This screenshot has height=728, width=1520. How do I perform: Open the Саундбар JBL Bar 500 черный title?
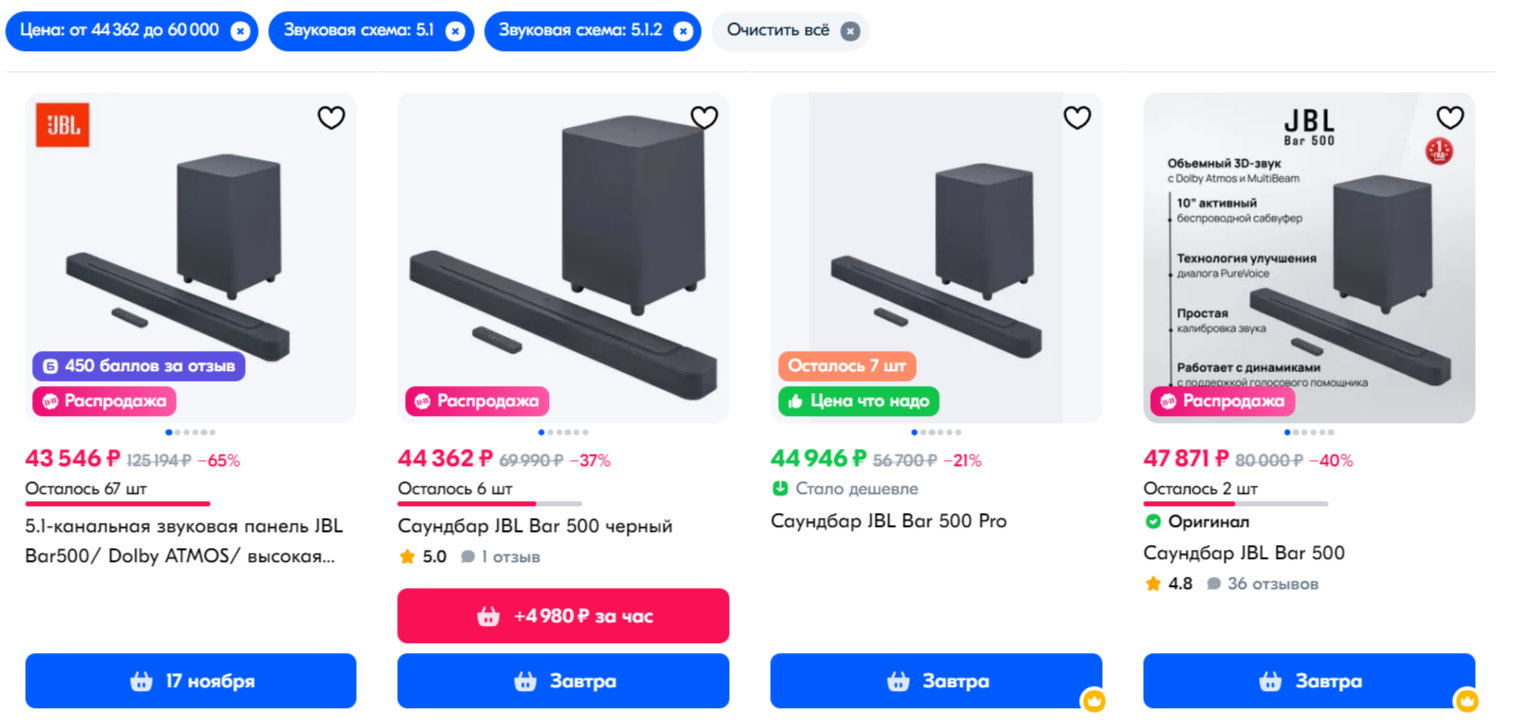point(535,526)
